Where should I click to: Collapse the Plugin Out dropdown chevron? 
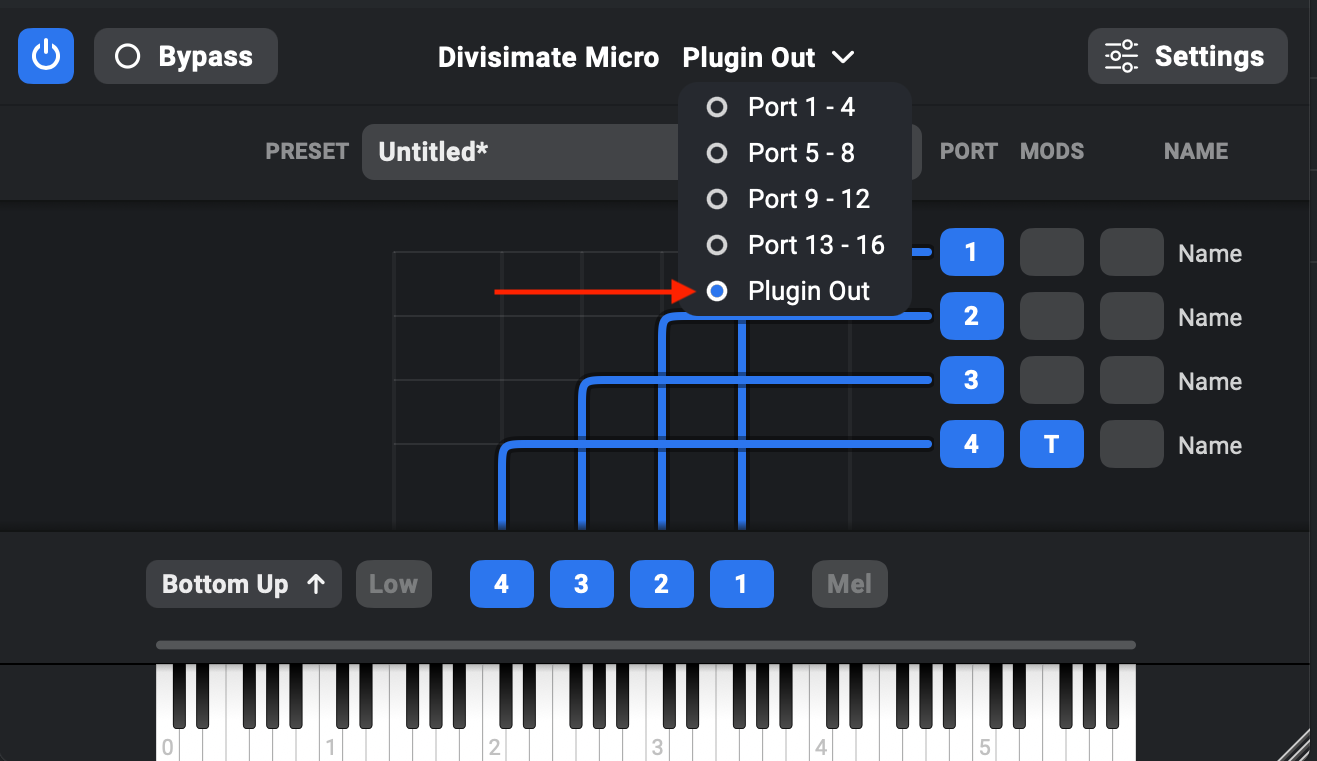[843, 57]
